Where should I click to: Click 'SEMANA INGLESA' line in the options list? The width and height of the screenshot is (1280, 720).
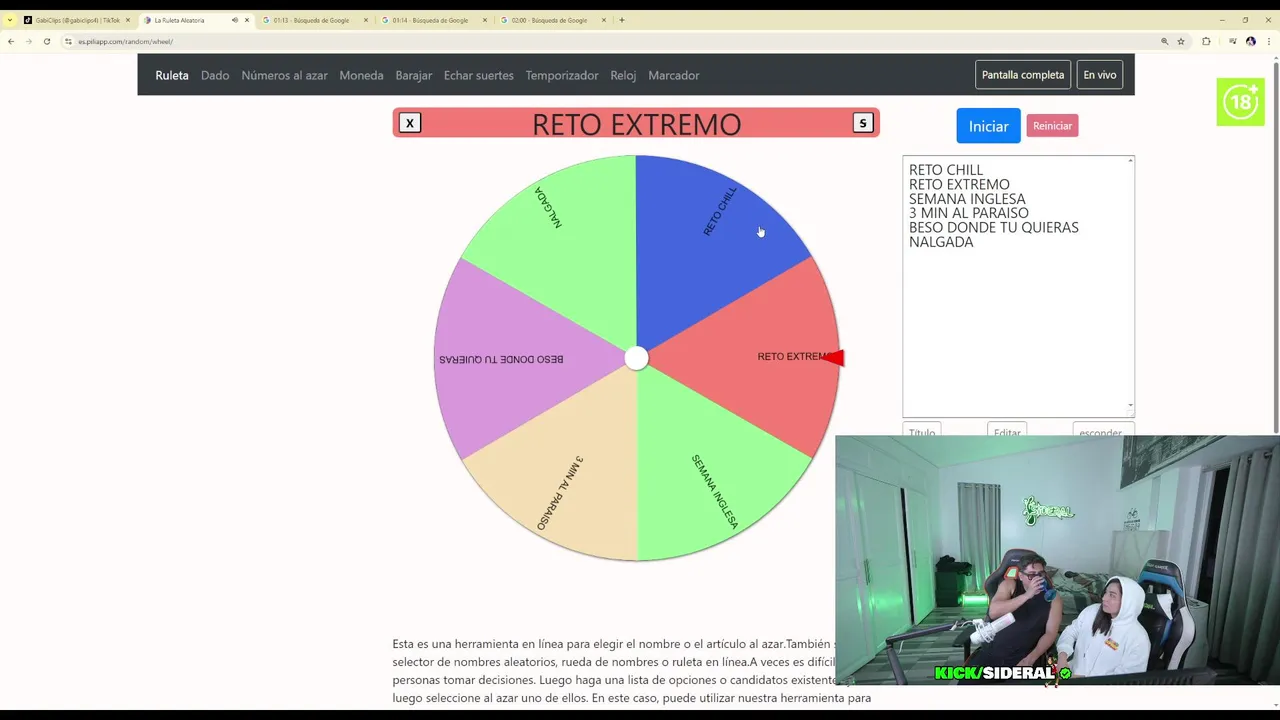click(x=967, y=199)
